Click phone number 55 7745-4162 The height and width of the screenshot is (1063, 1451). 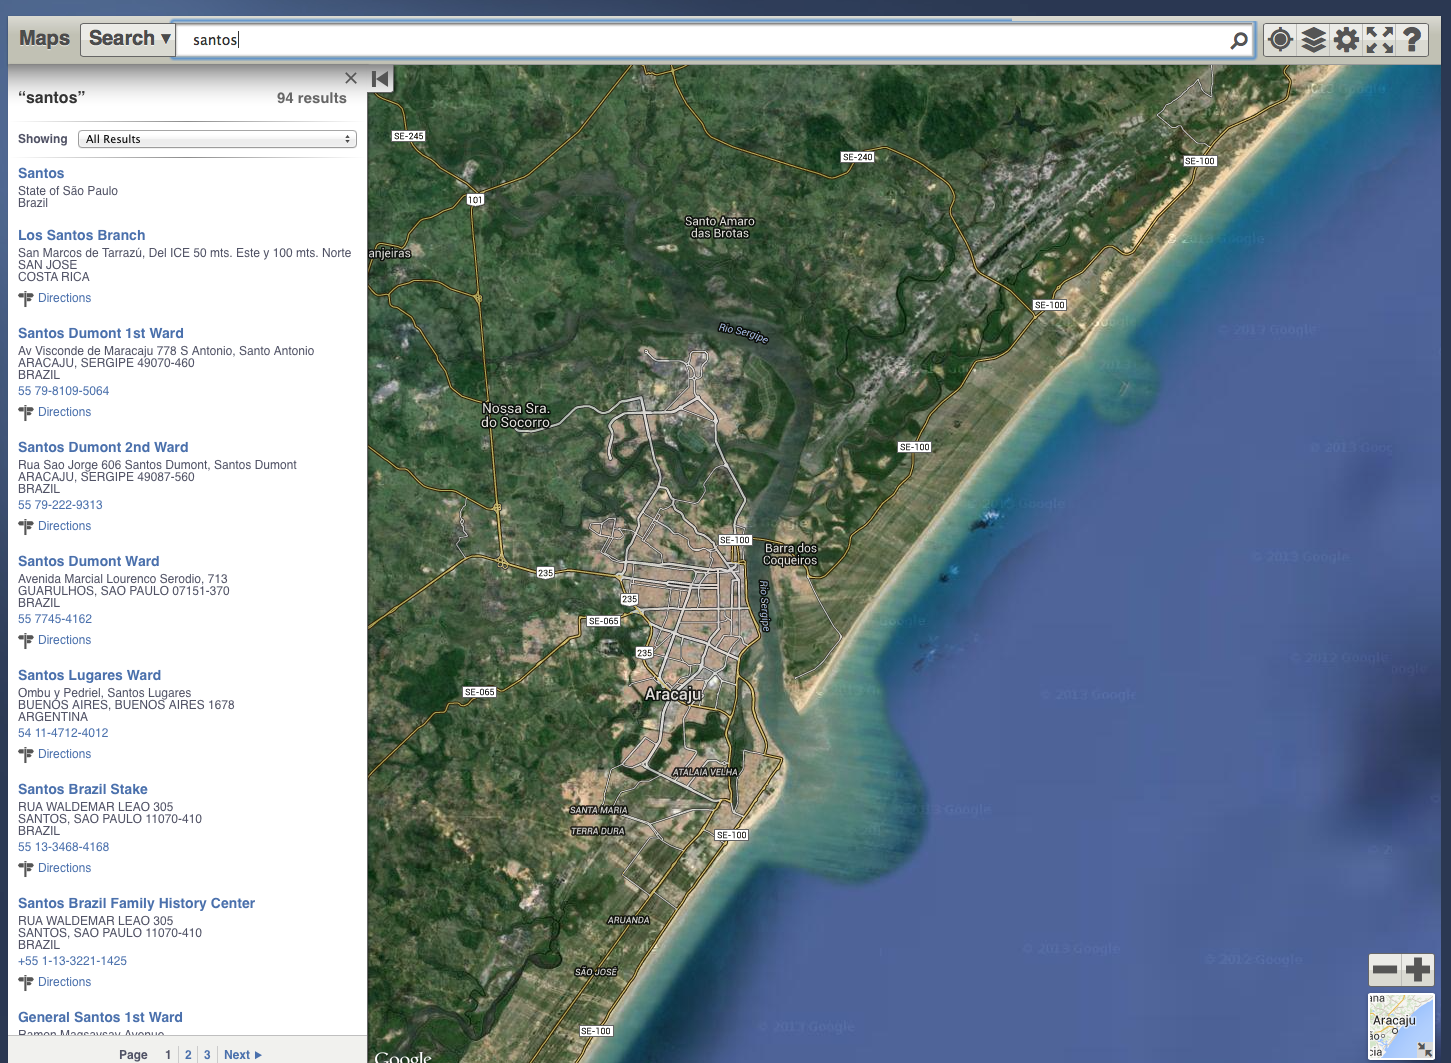coord(55,619)
